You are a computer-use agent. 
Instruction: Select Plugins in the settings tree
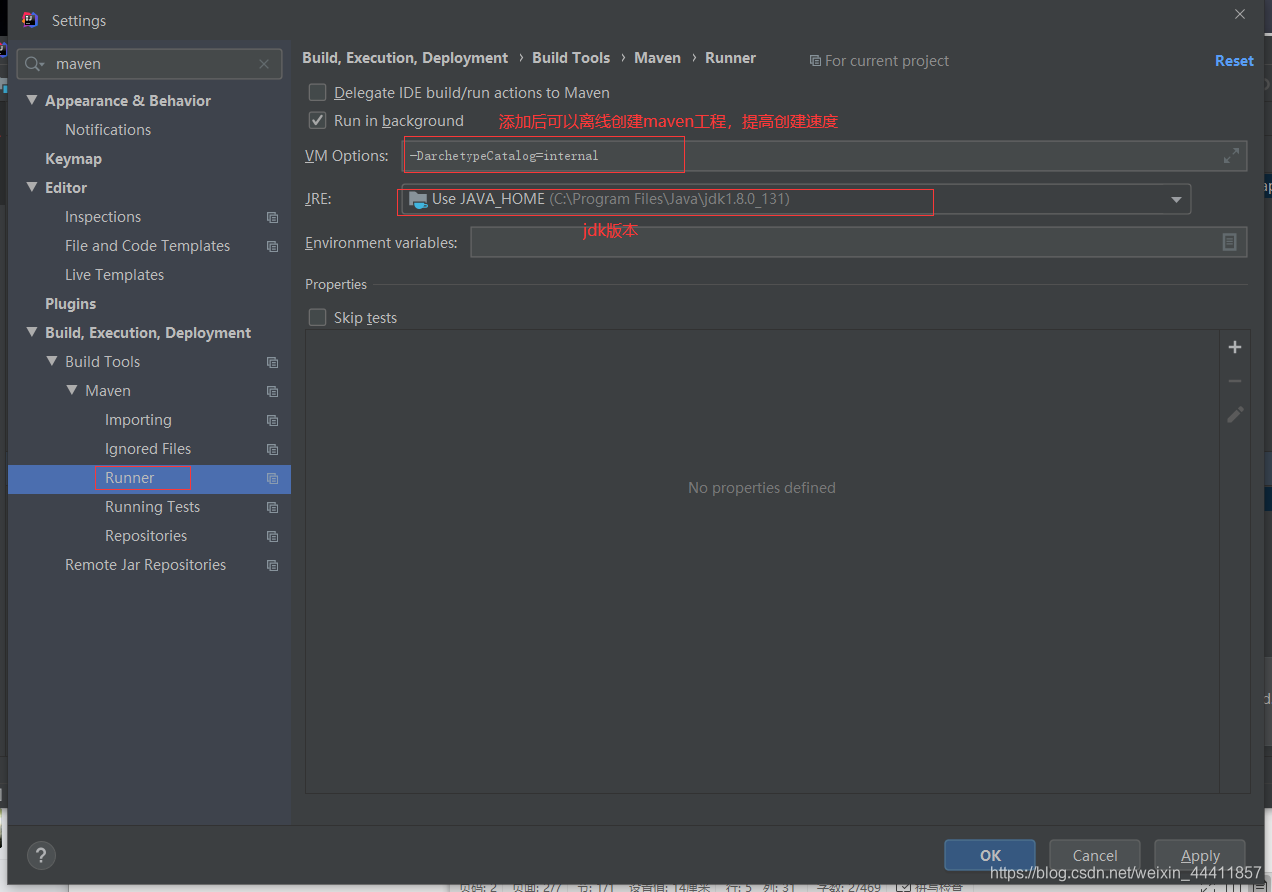click(70, 304)
